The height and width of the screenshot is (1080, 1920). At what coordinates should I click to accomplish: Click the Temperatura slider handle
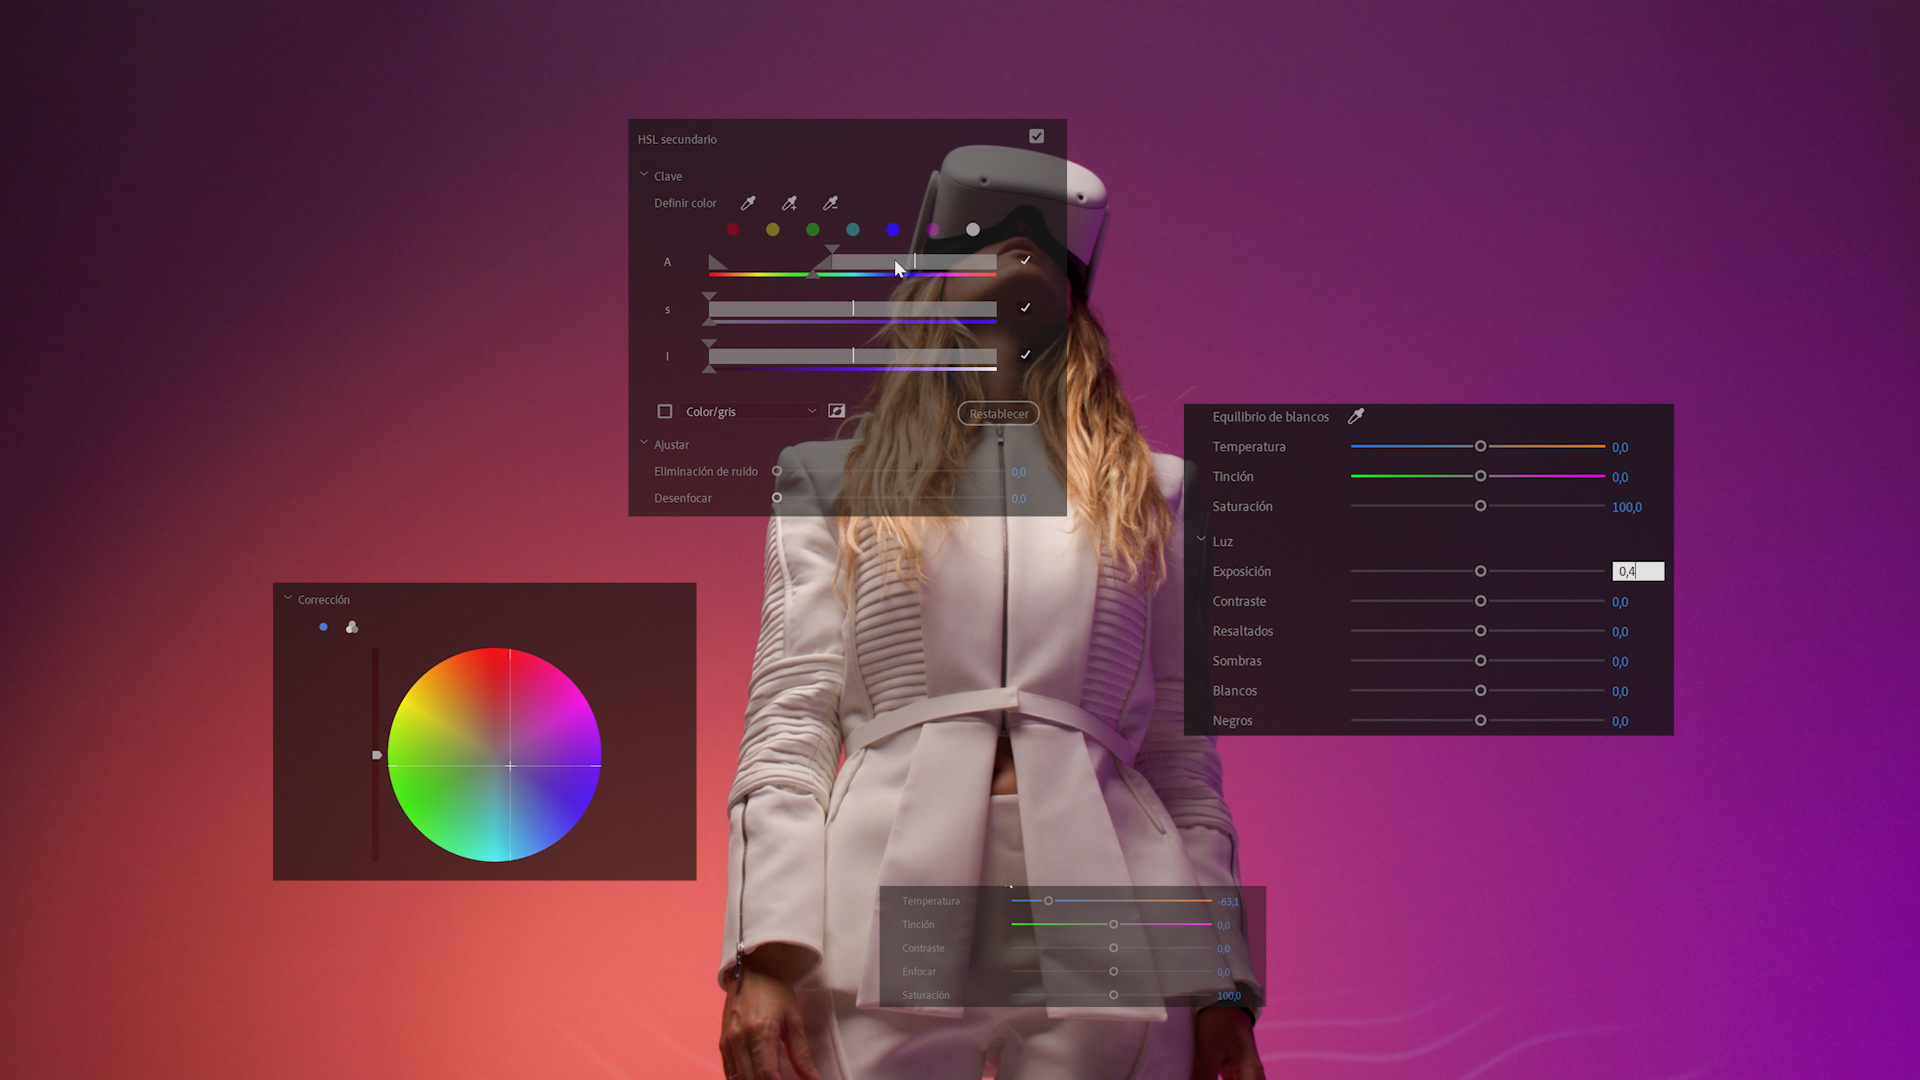coord(1481,446)
